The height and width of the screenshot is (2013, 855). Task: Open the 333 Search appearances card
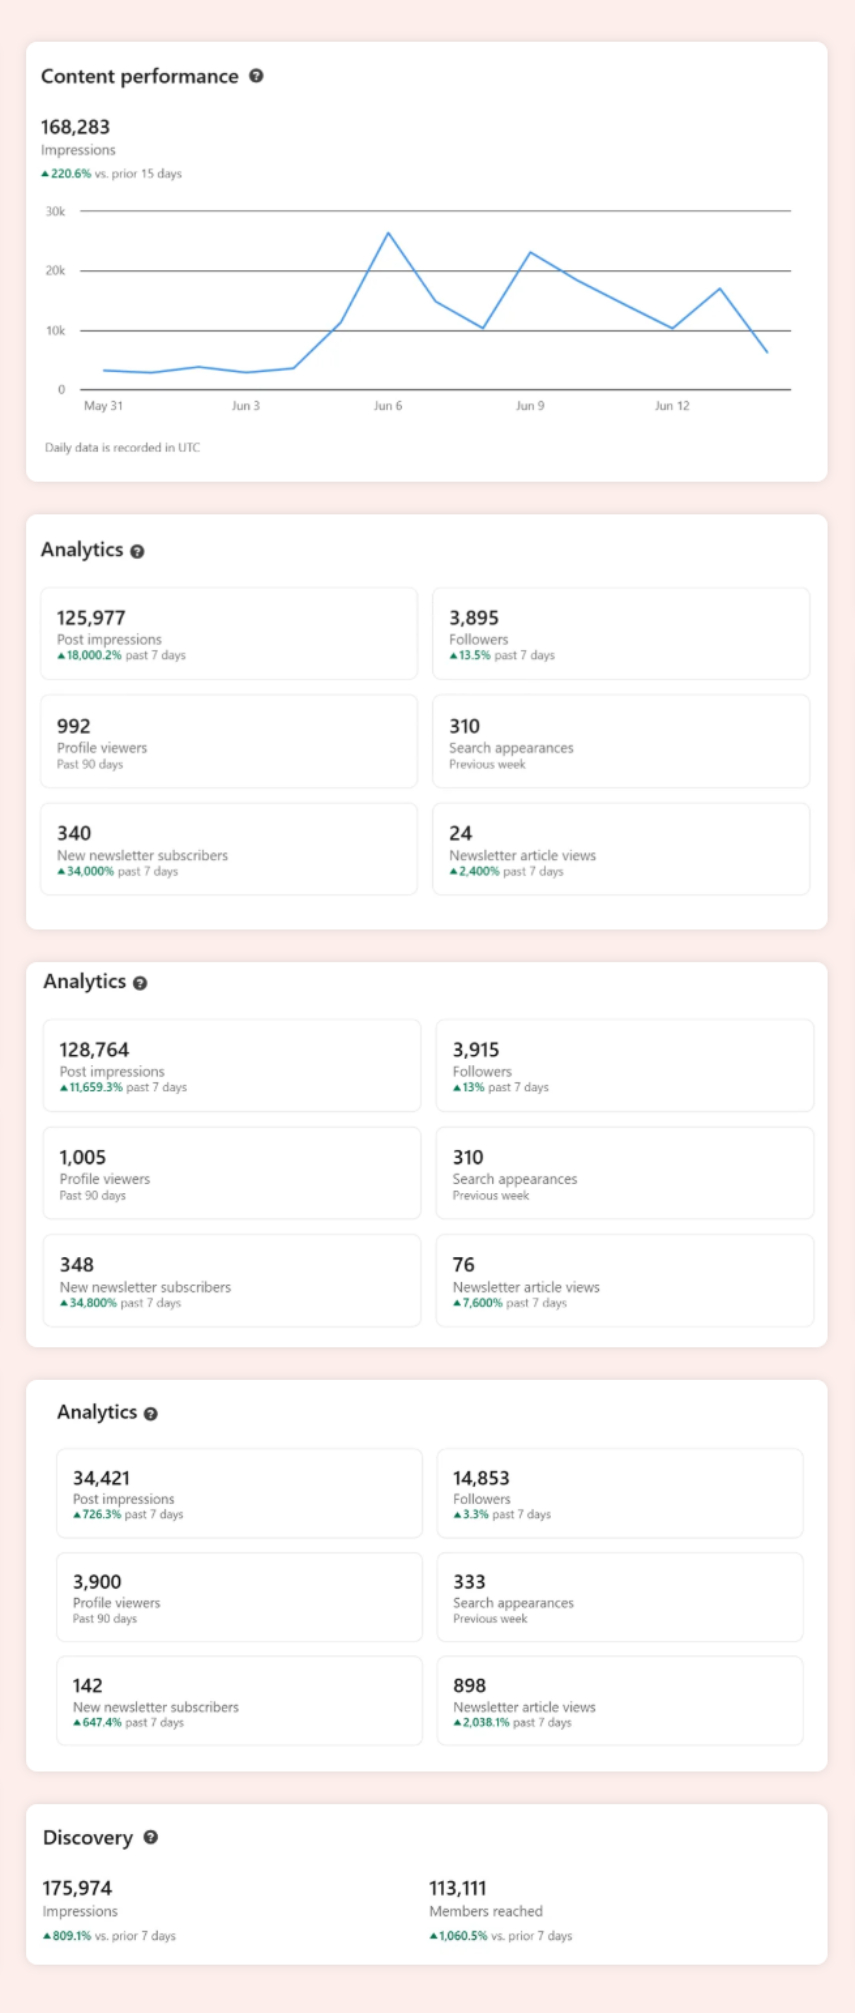(x=620, y=1597)
